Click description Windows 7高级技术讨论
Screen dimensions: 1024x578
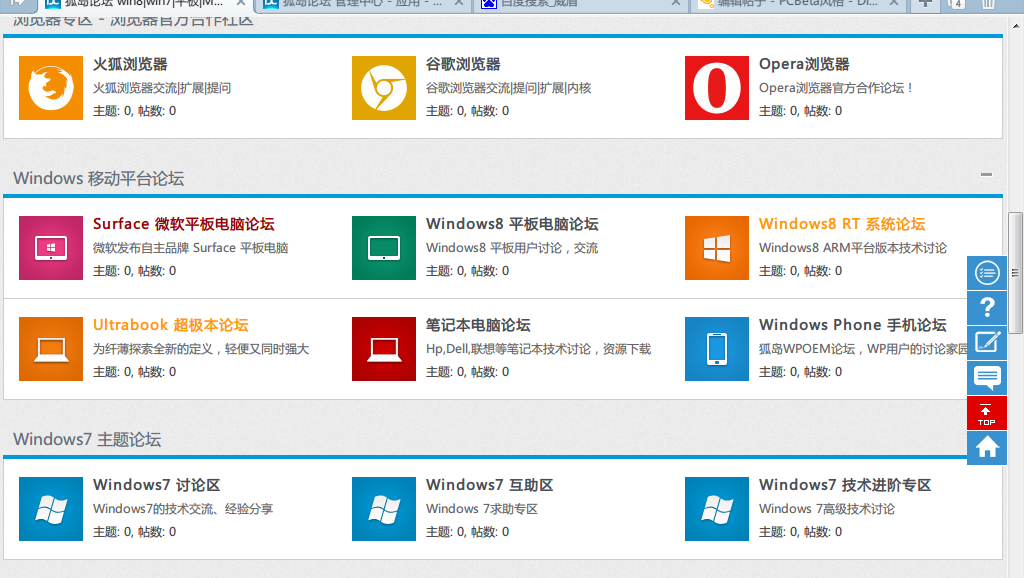[827, 509]
